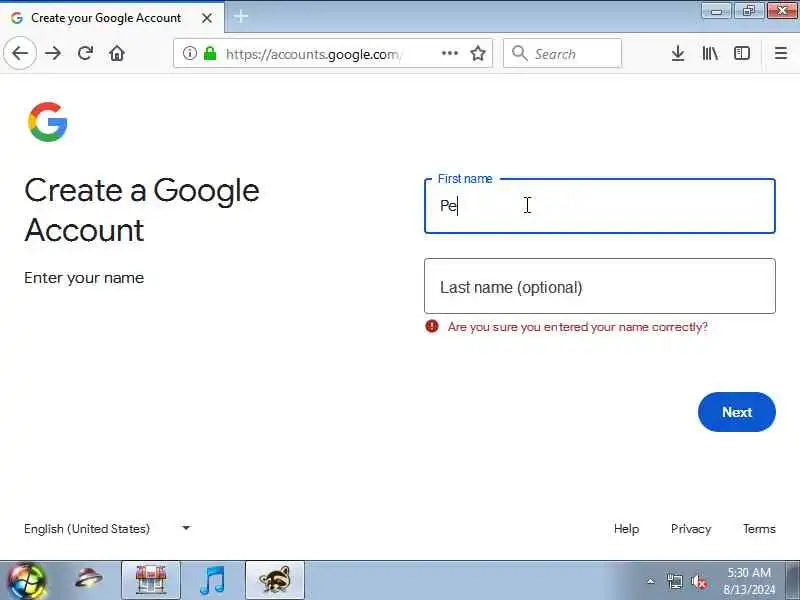Open the taskbar clock showing 5:30 AM
This screenshot has width=800, height=600.
pos(749,581)
